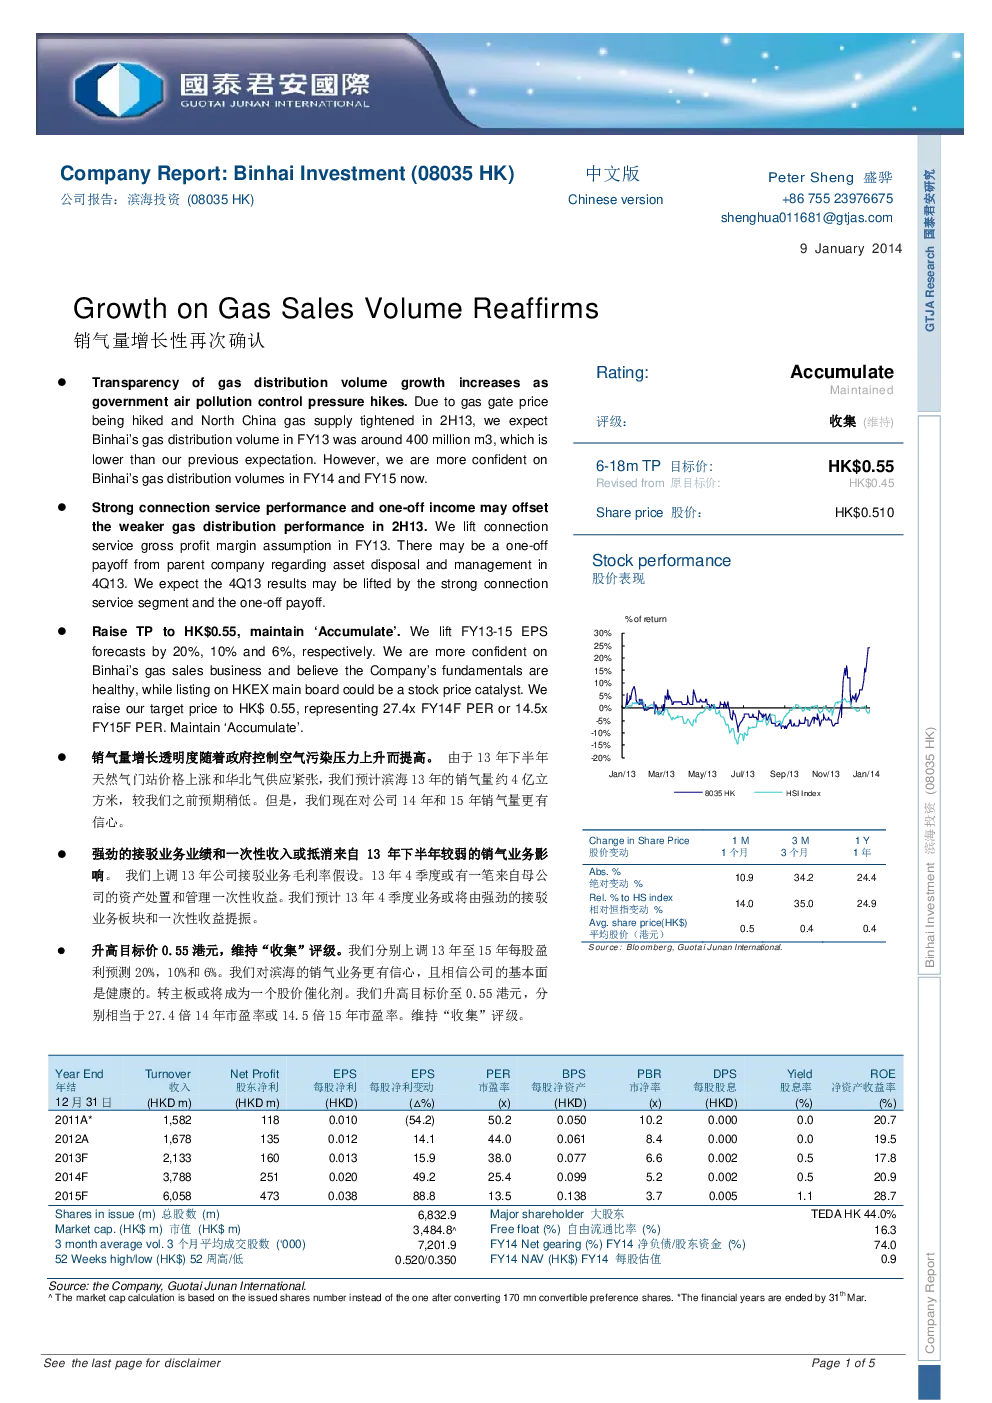Click bullet starting Raise TP to HK$0.55
Viewport: 992px width, 1403px height.
[x=320, y=680]
